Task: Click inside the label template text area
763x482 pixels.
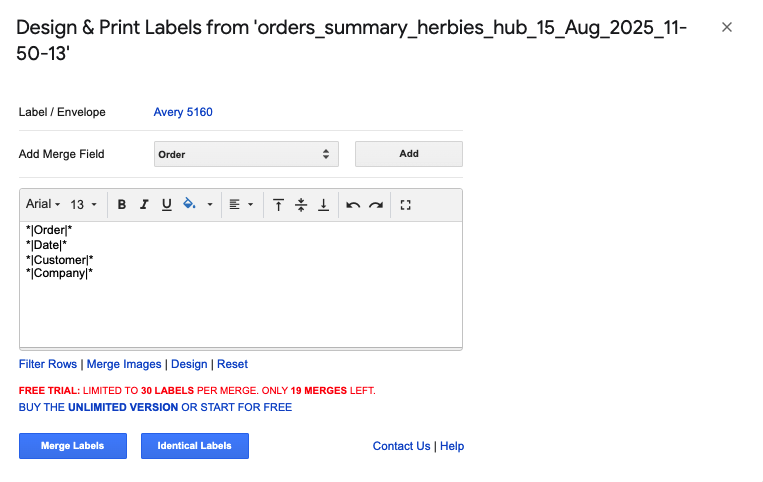Action: tap(241, 285)
